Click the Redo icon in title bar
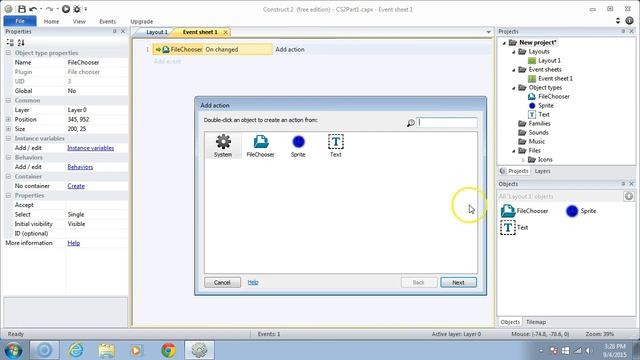 pyautogui.click(x=49, y=9)
